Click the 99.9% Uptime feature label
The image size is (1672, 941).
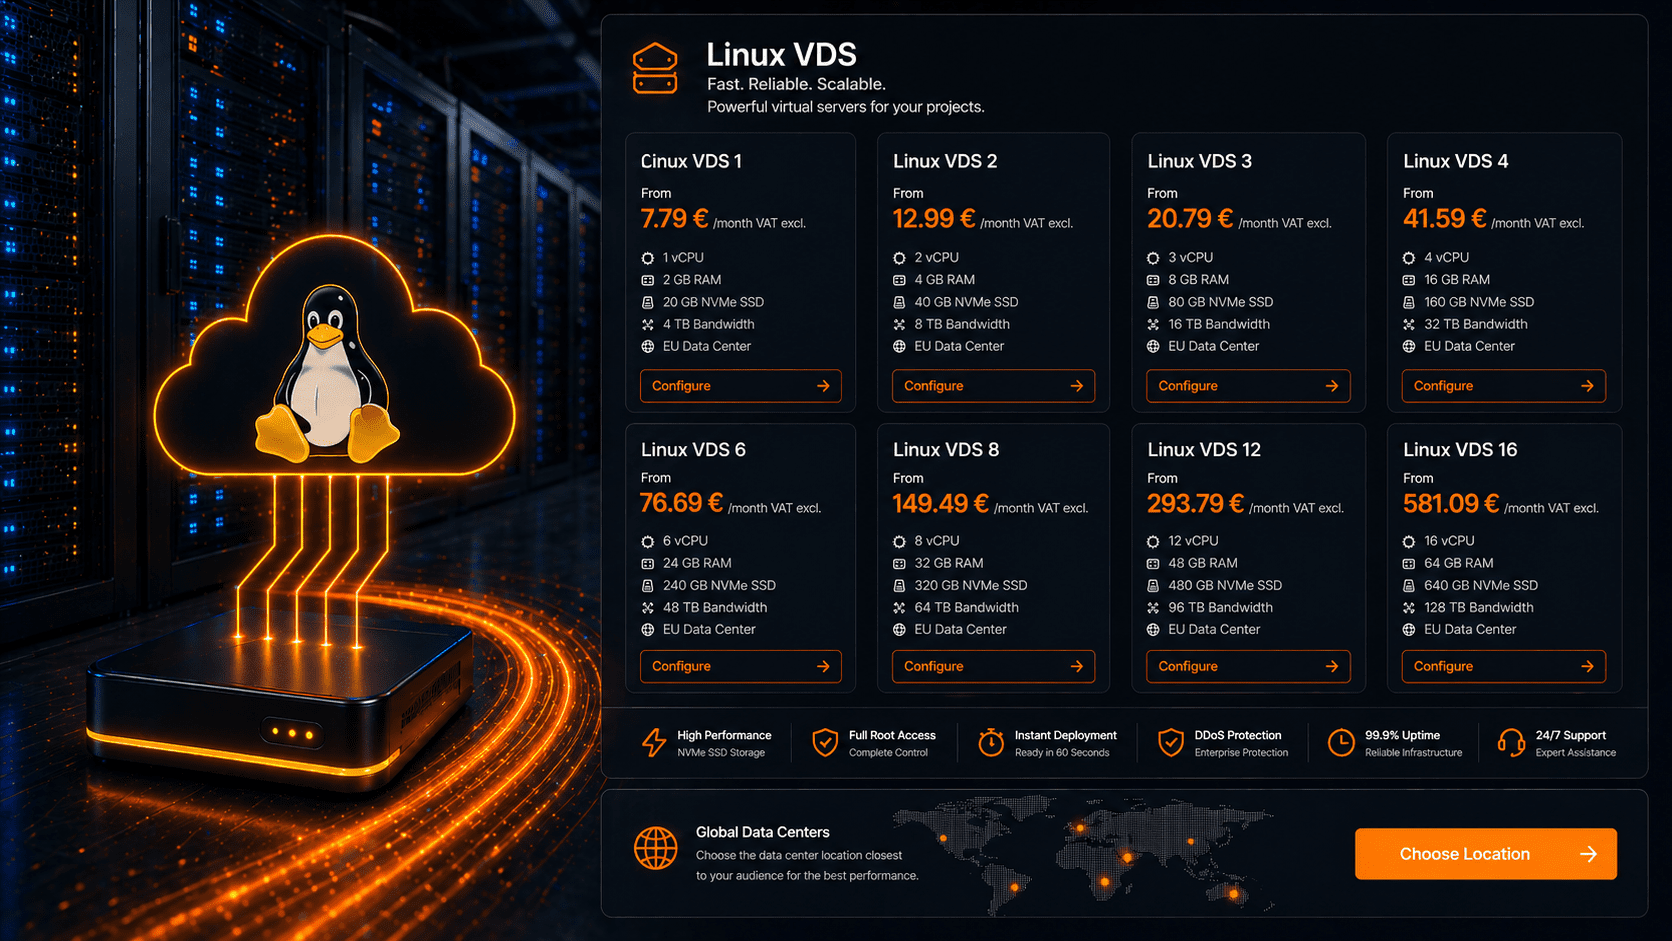[1402, 735]
